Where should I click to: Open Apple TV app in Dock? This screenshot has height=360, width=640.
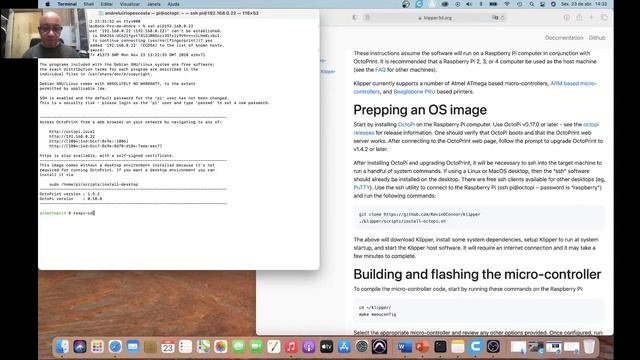coord(327,347)
